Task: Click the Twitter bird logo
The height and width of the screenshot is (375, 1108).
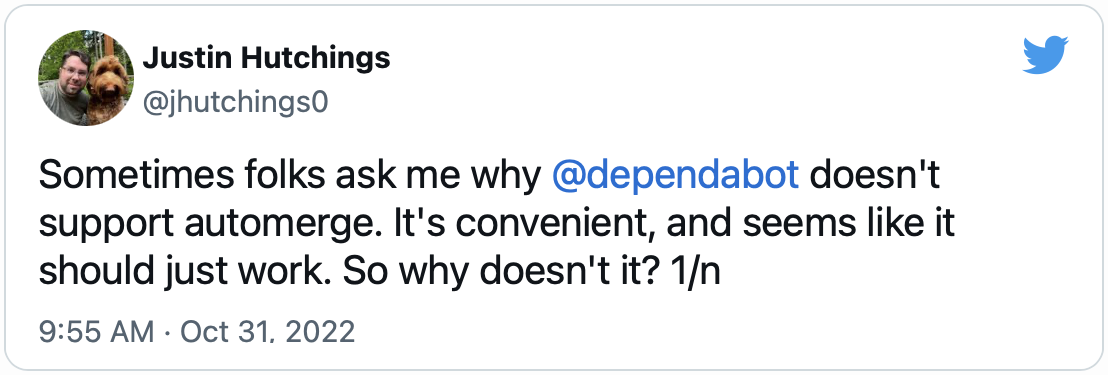Action: (x=1045, y=55)
